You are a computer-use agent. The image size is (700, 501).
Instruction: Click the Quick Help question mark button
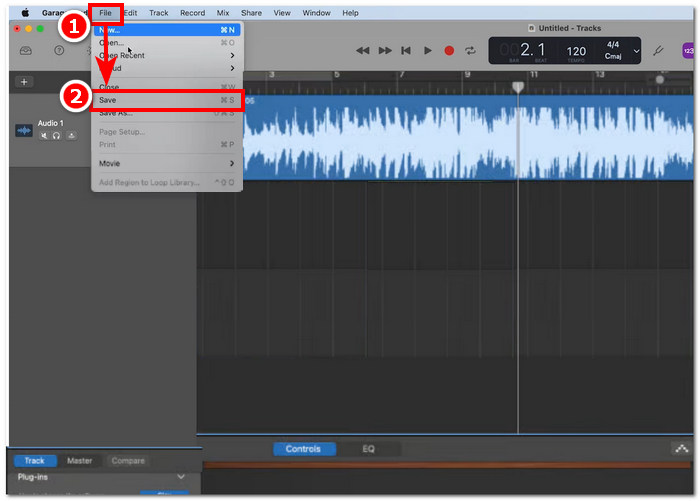click(x=59, y=50)
